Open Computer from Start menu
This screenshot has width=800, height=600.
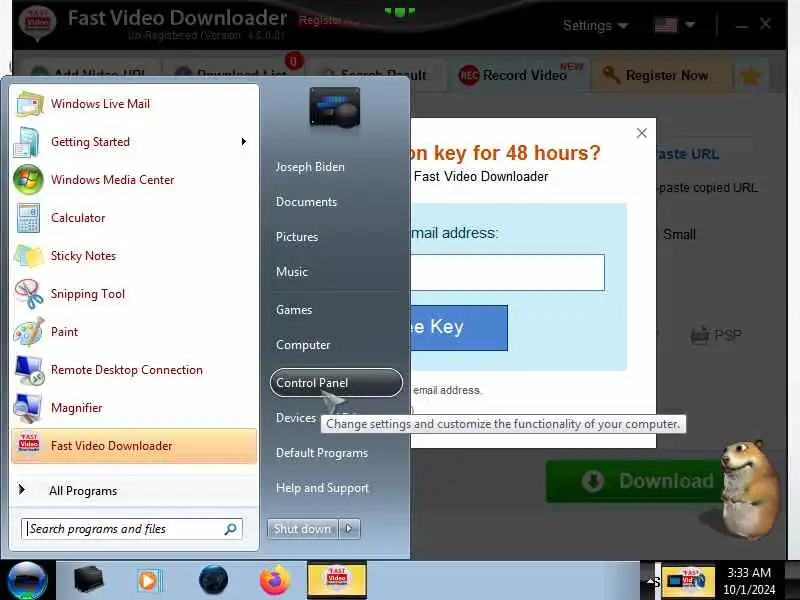click(x=303, y=345)
